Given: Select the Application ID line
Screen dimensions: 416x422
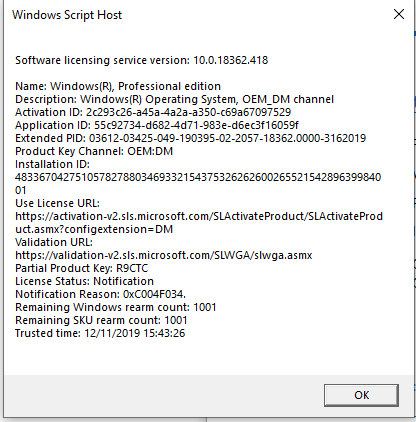Looking at the screenshot, I should click(x=157, y=125).
